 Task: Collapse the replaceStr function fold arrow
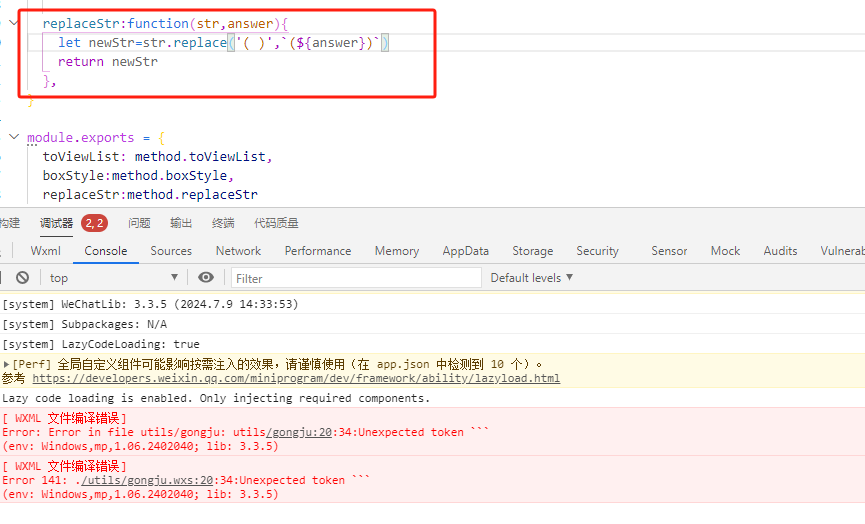[14, 23]
